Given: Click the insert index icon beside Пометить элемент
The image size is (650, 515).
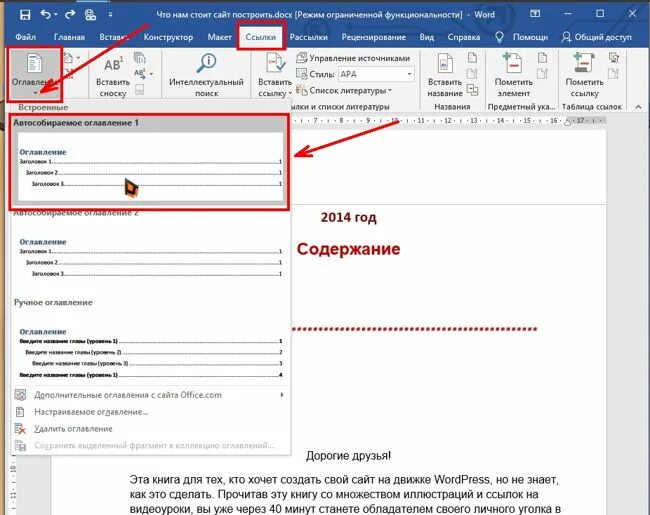Looking at the screenshot, I should click(x=543, y=58).
